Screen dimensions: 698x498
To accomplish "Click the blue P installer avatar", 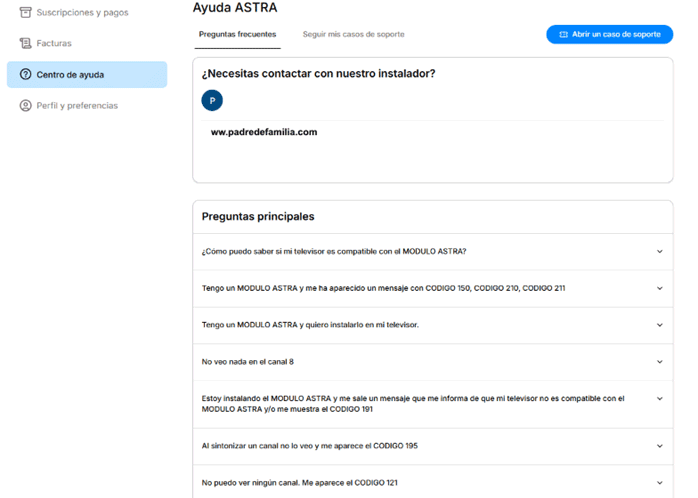I will (x=211, y=101).
